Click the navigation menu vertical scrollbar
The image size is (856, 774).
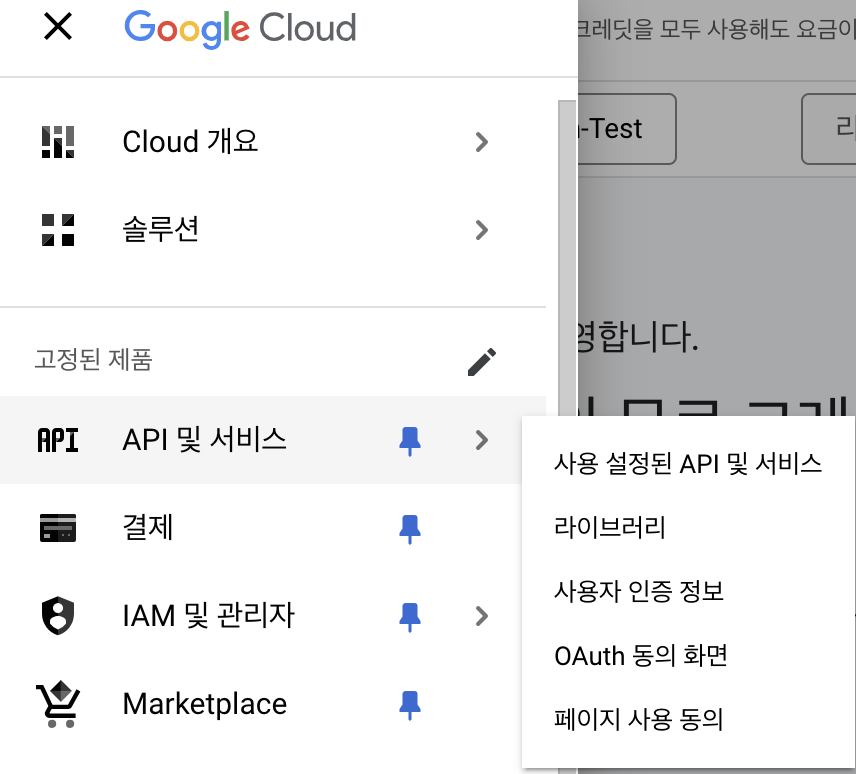[x=567, y=257]
